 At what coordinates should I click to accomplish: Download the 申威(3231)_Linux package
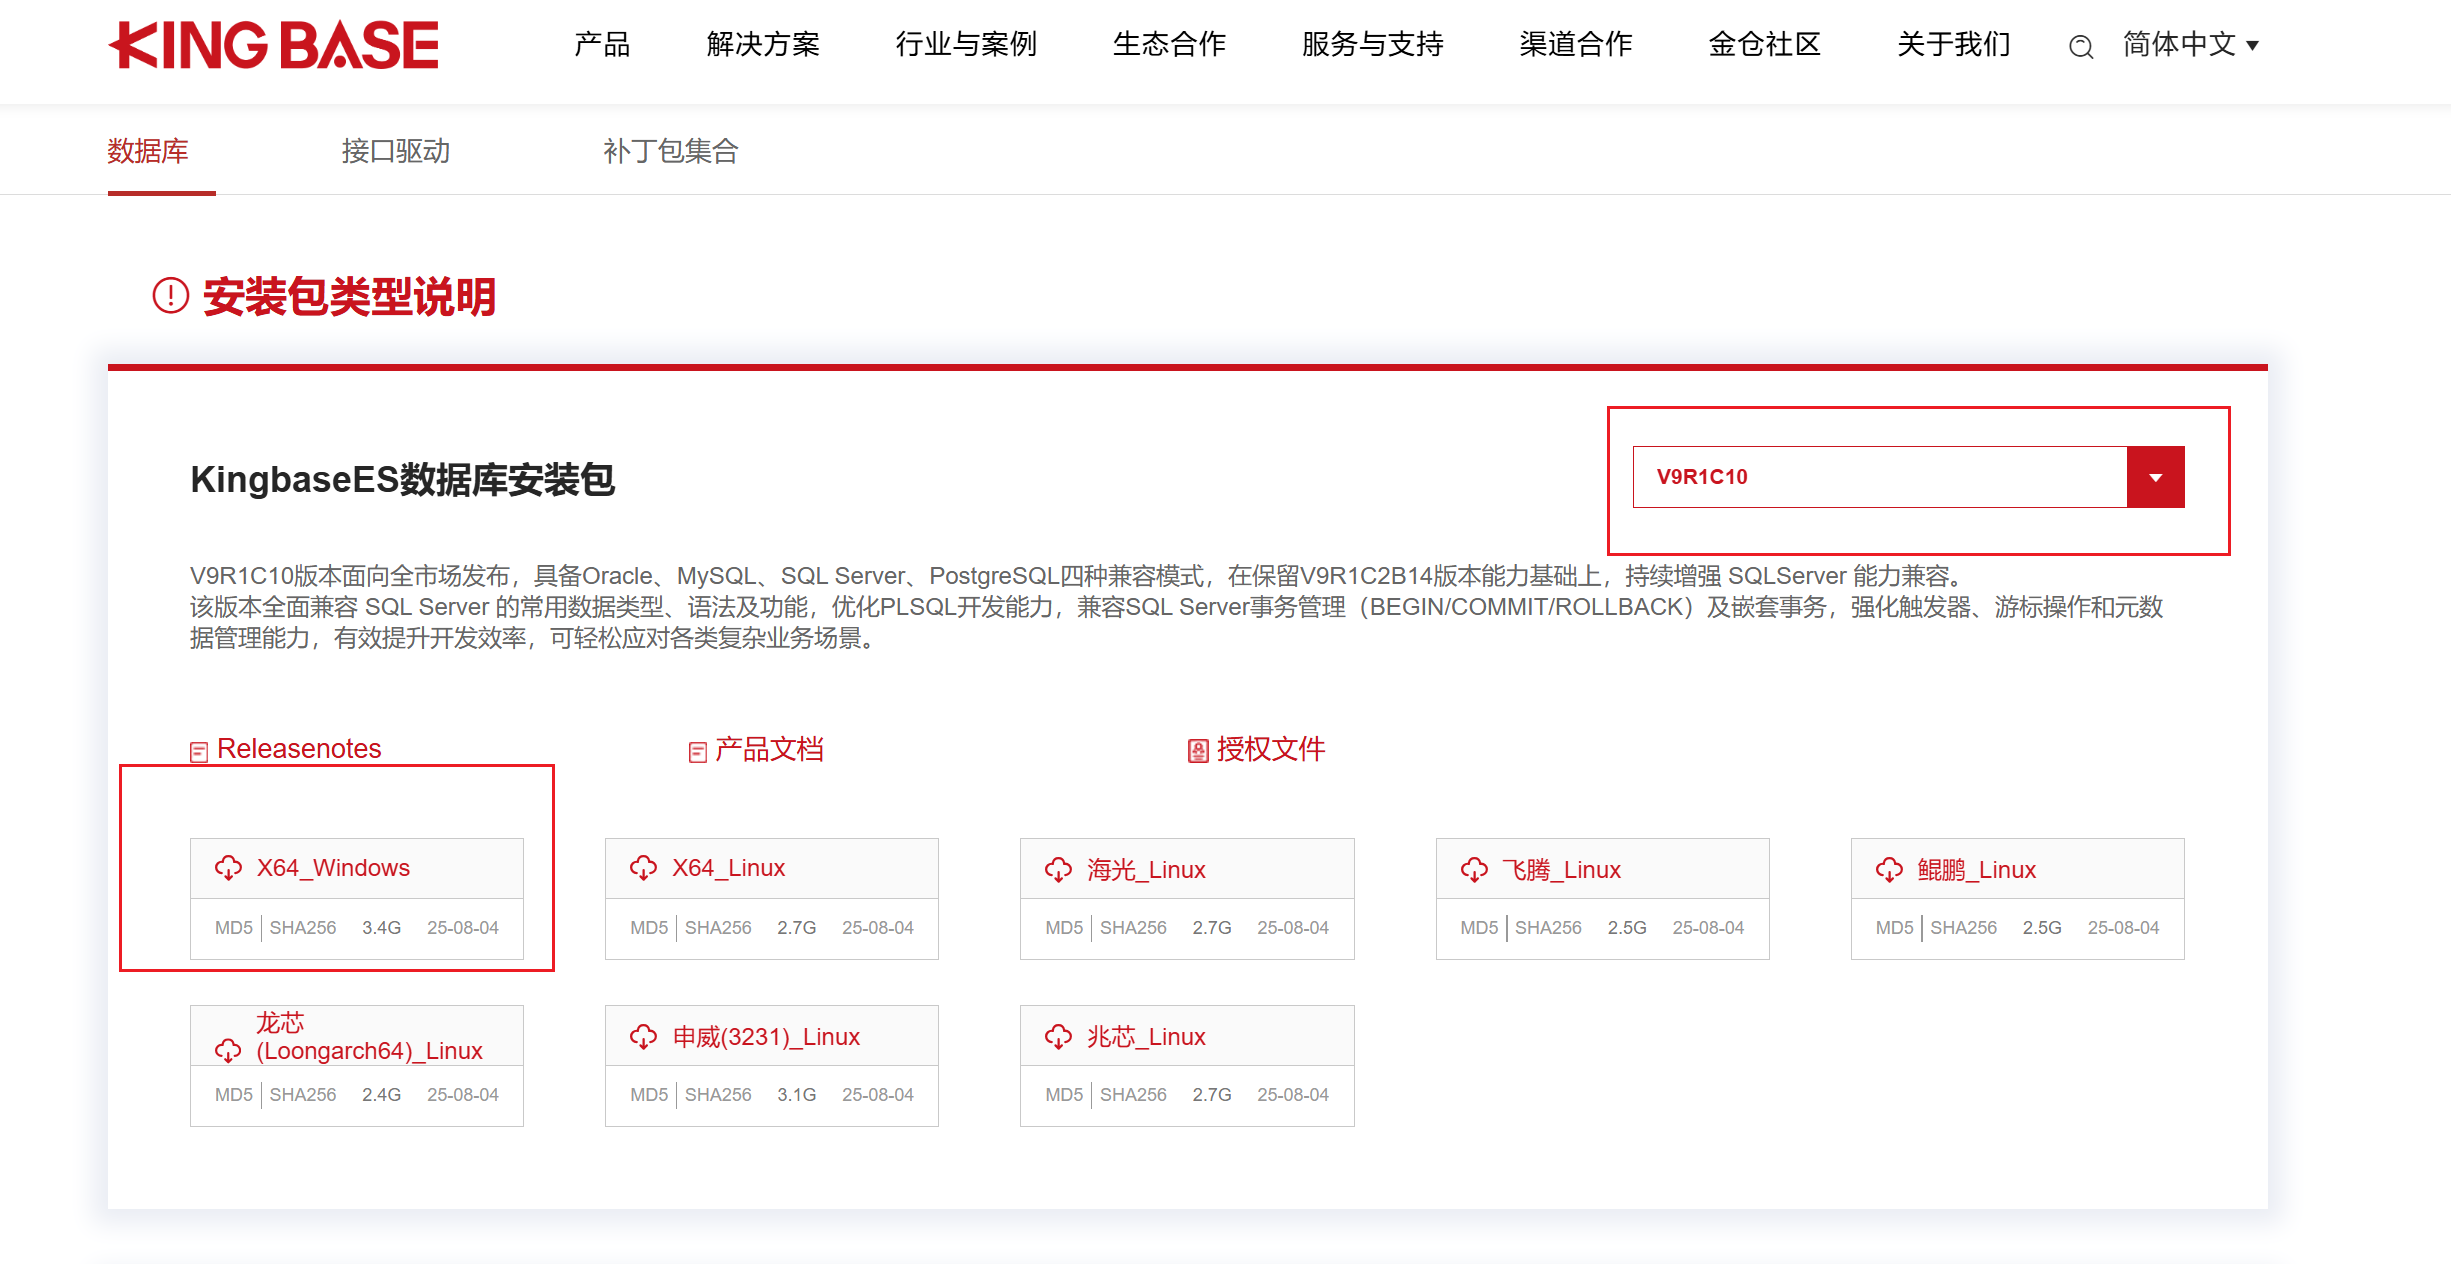point(766,1037)
